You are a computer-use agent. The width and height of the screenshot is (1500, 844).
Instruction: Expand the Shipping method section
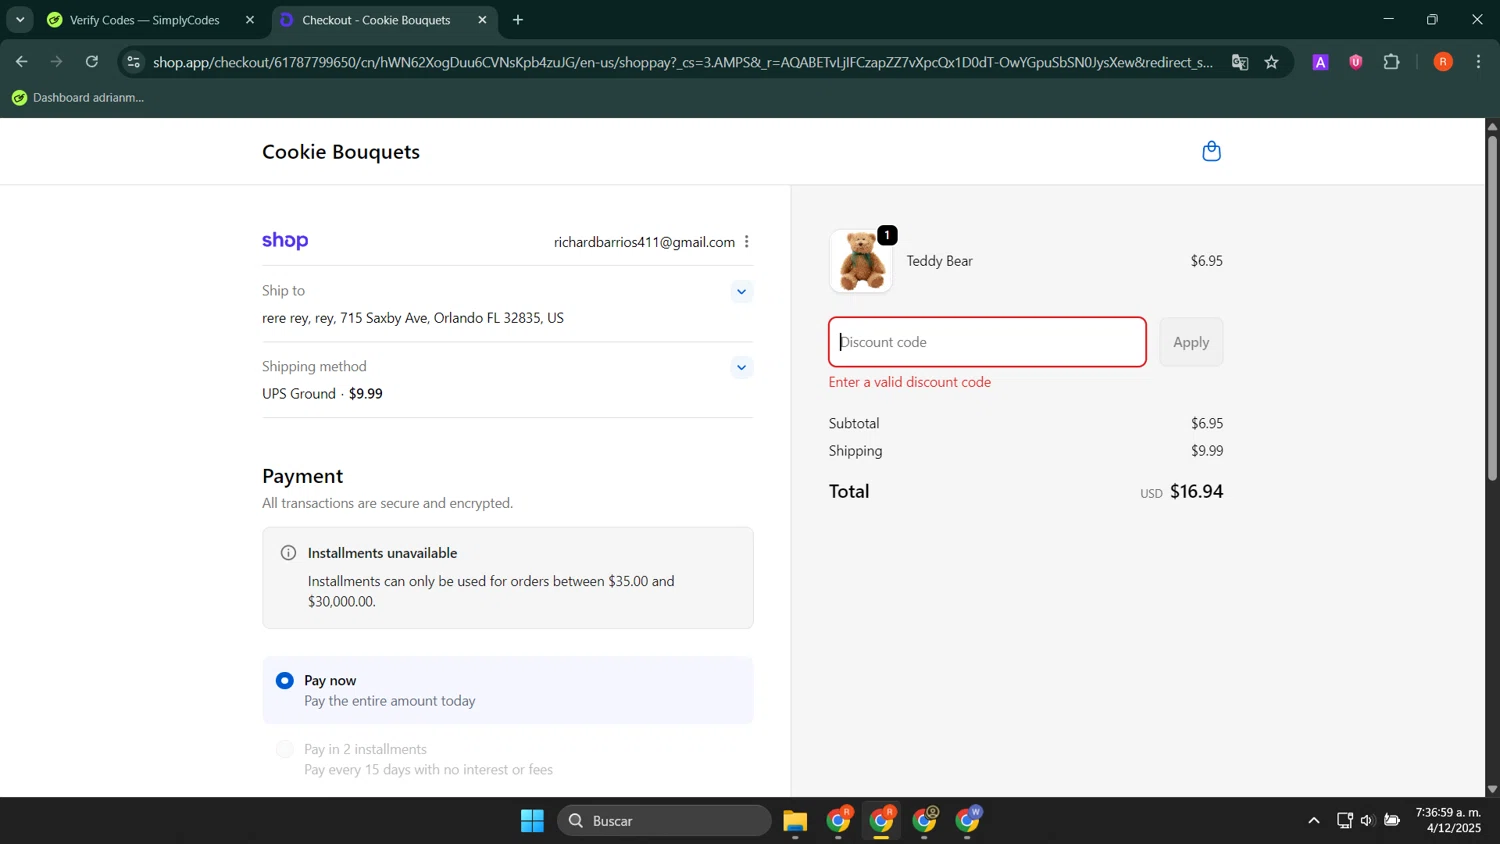(741, 367)
